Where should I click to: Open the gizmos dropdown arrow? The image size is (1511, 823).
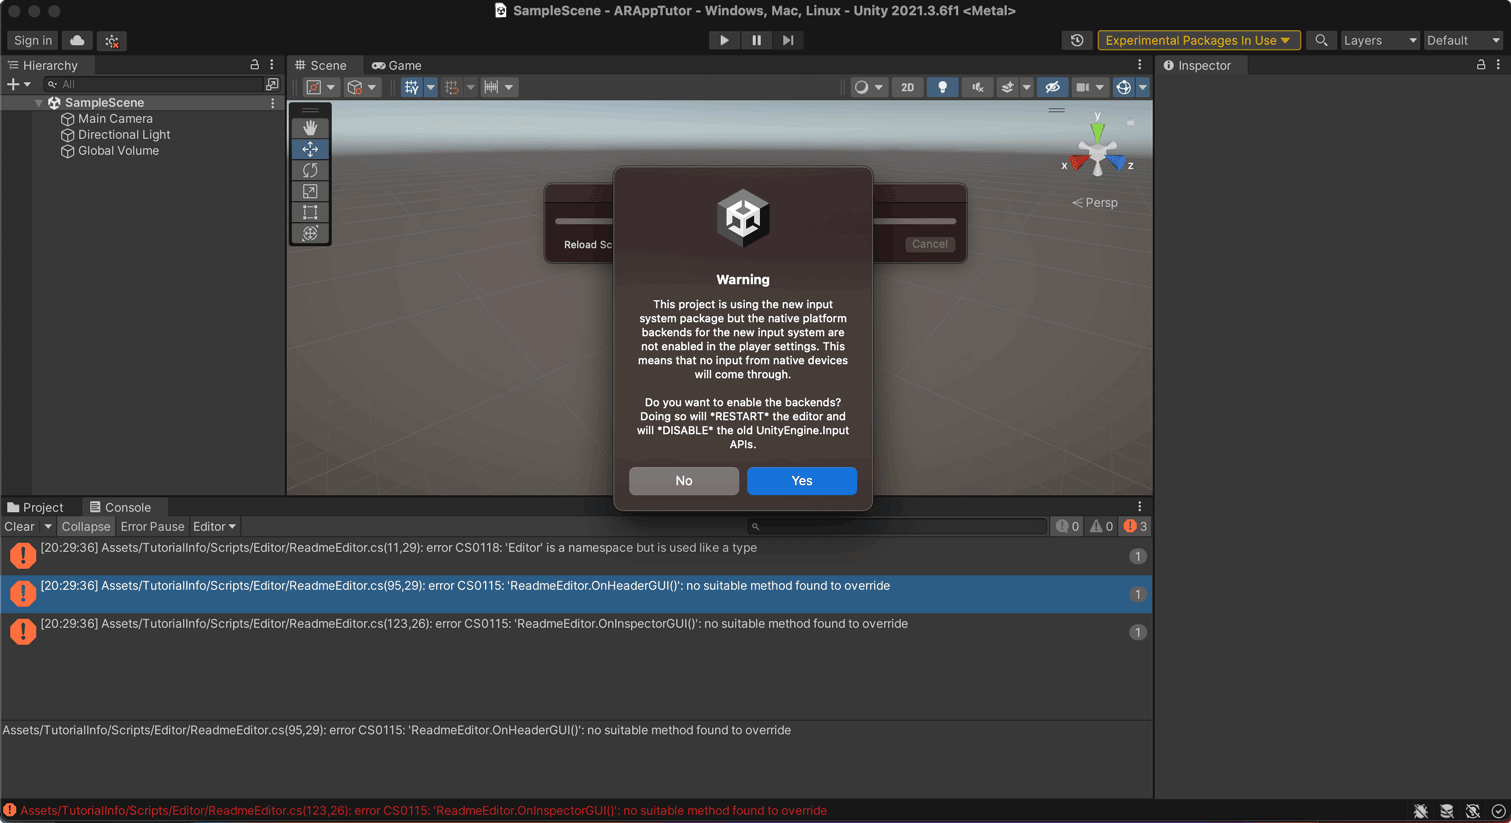click(x=1143, y=87)
